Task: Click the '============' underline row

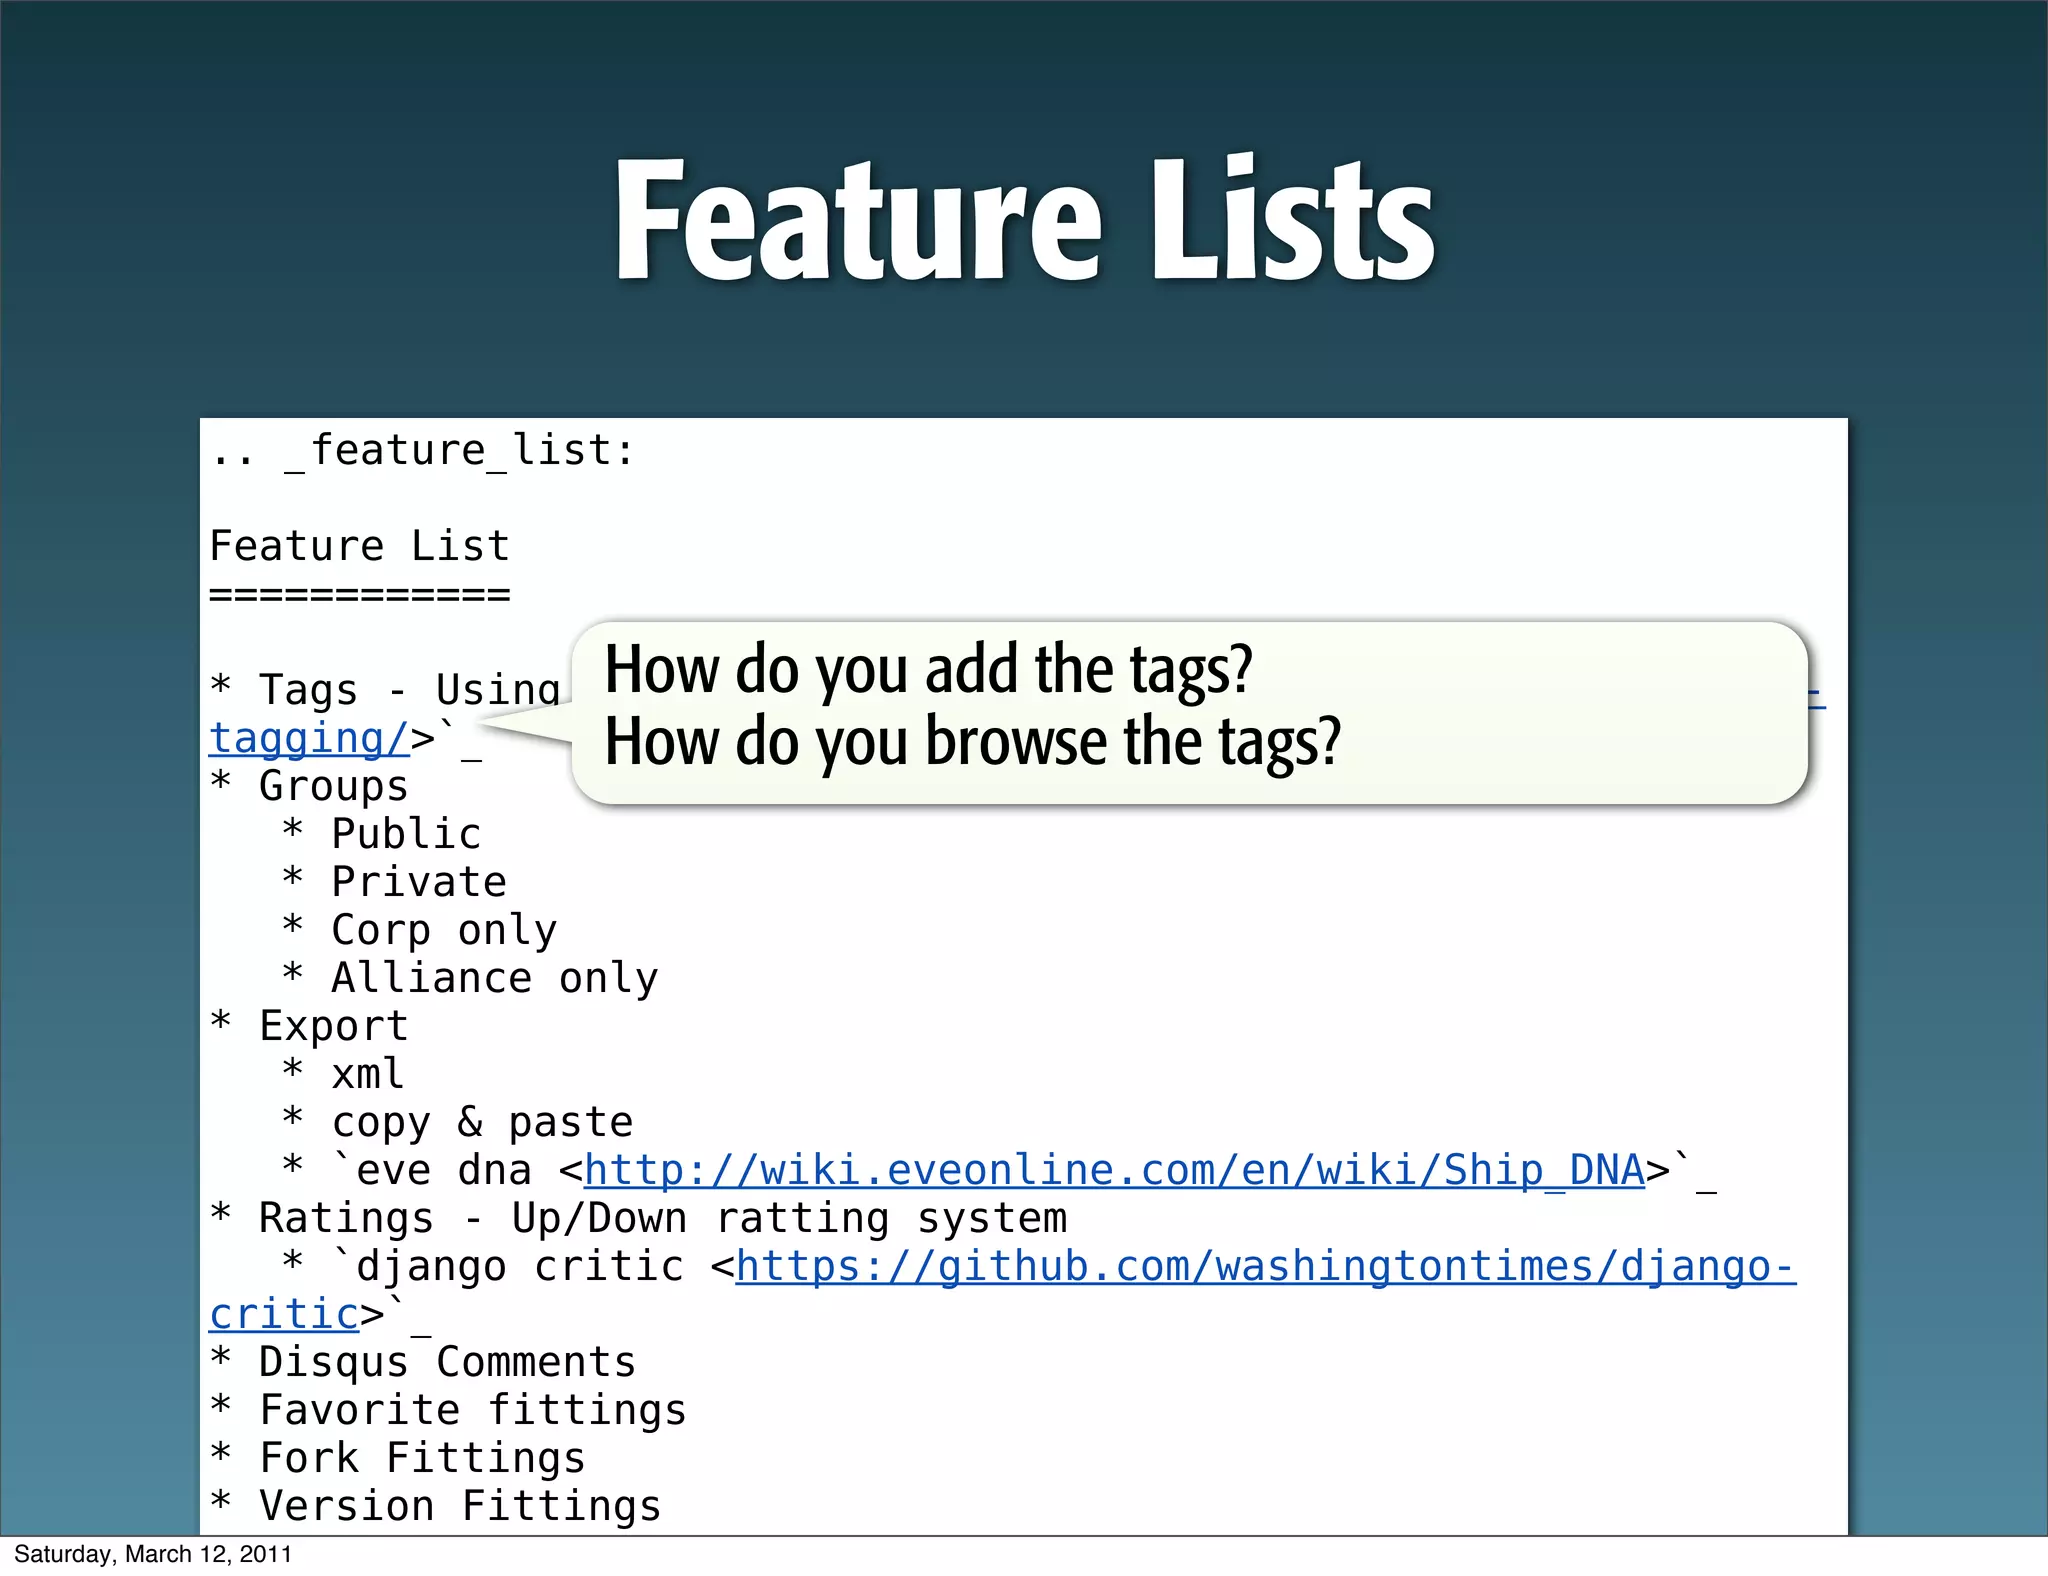Action: click(x=360, y=594)
